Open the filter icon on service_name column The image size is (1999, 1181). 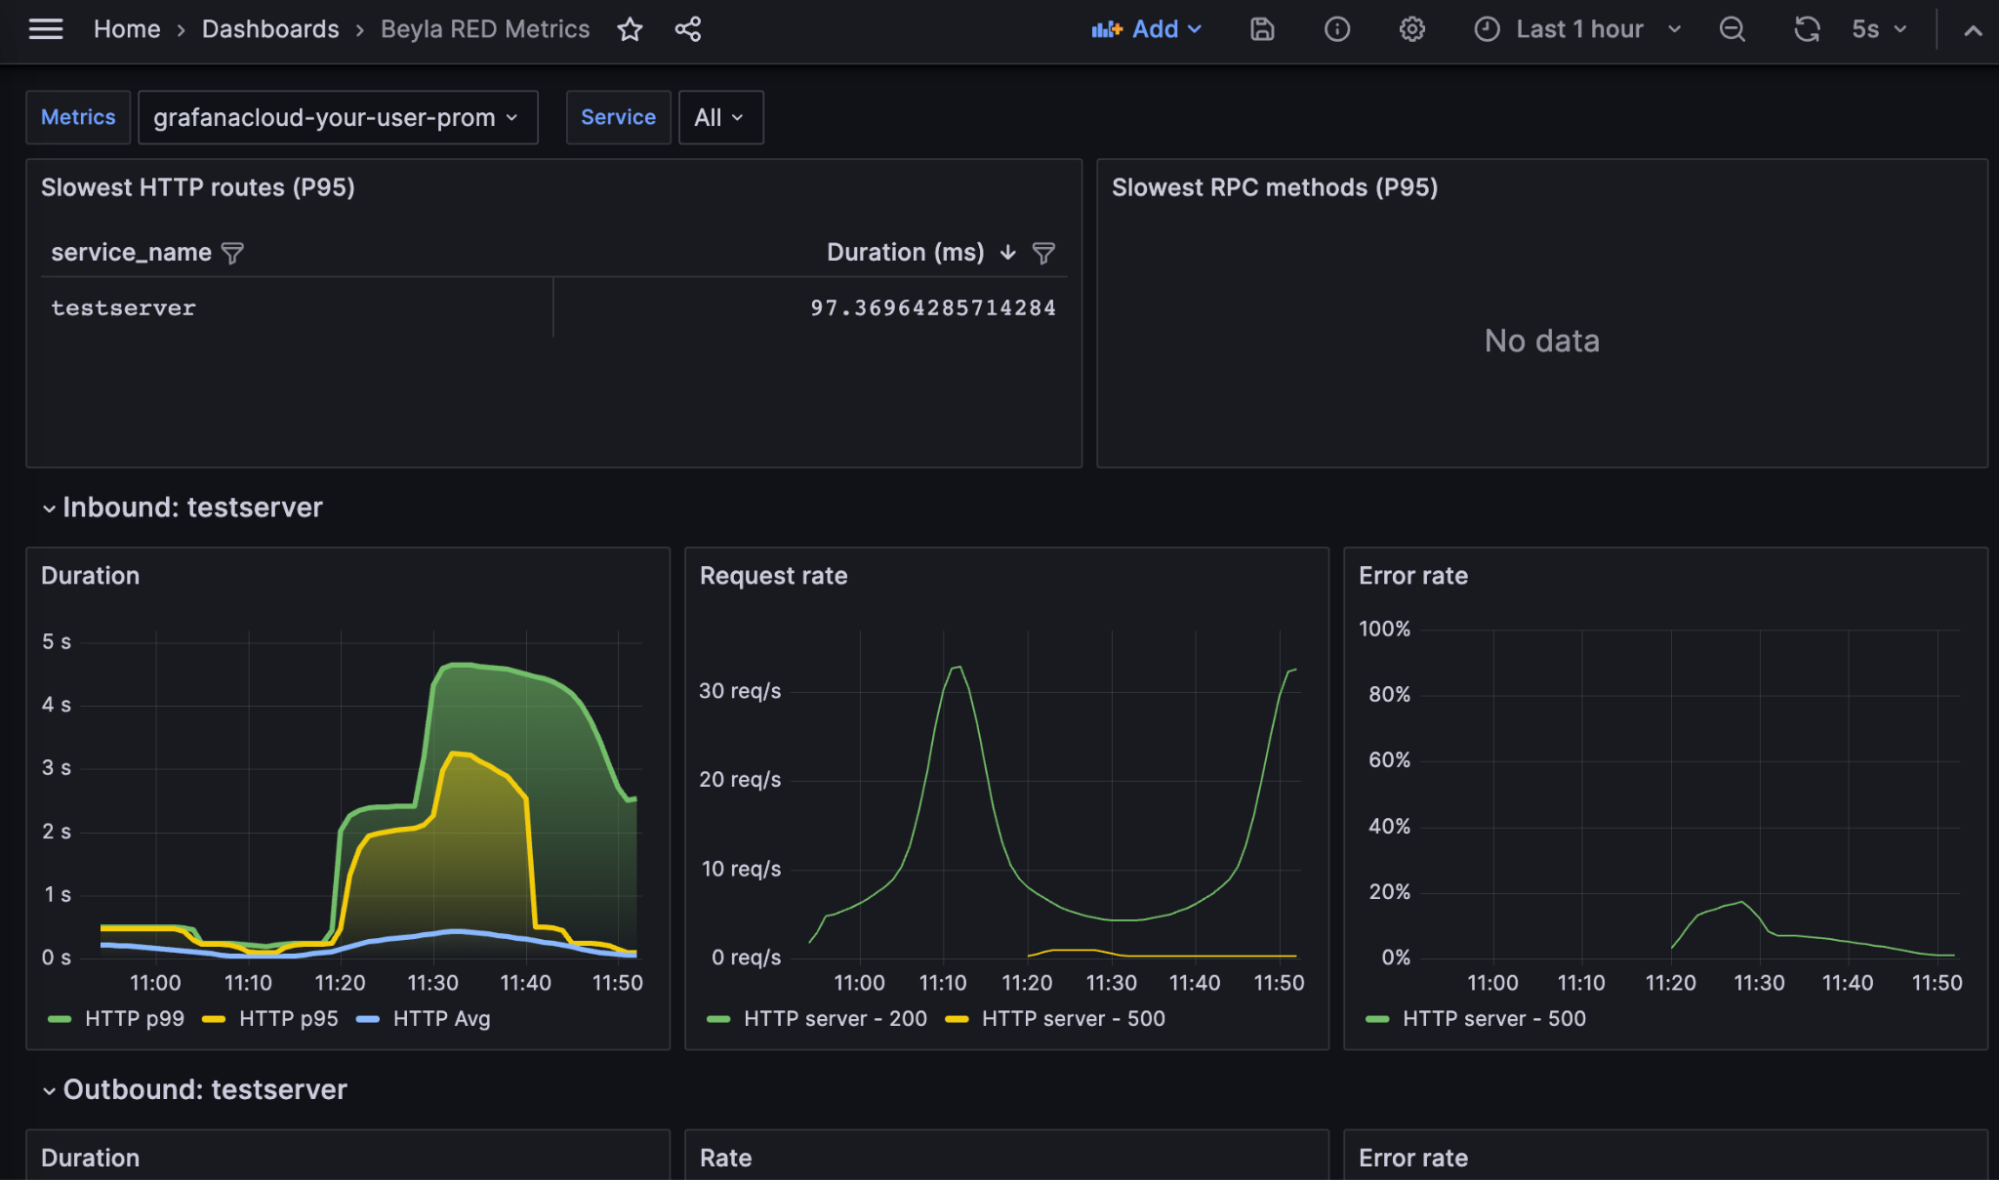(231, 253)
